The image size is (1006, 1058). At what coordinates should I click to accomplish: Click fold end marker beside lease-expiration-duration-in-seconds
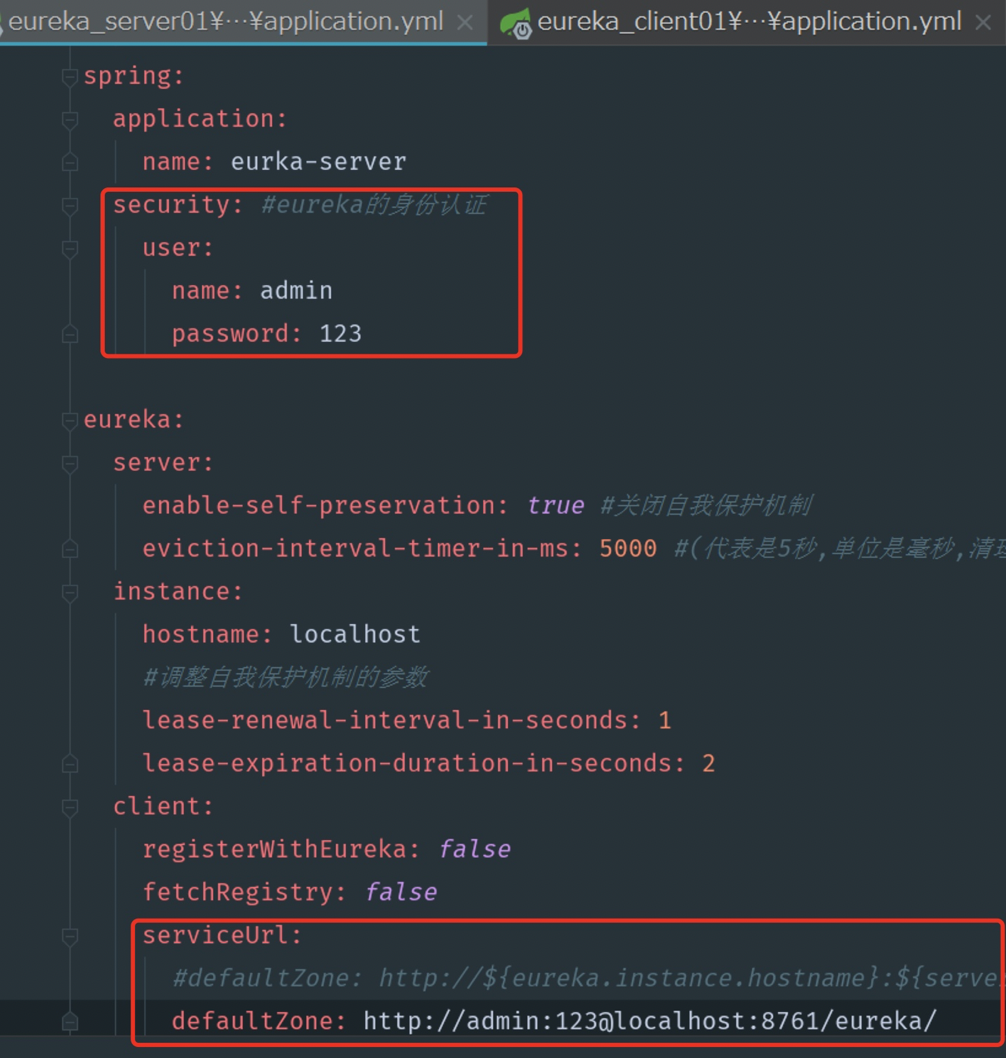(69, 764)
